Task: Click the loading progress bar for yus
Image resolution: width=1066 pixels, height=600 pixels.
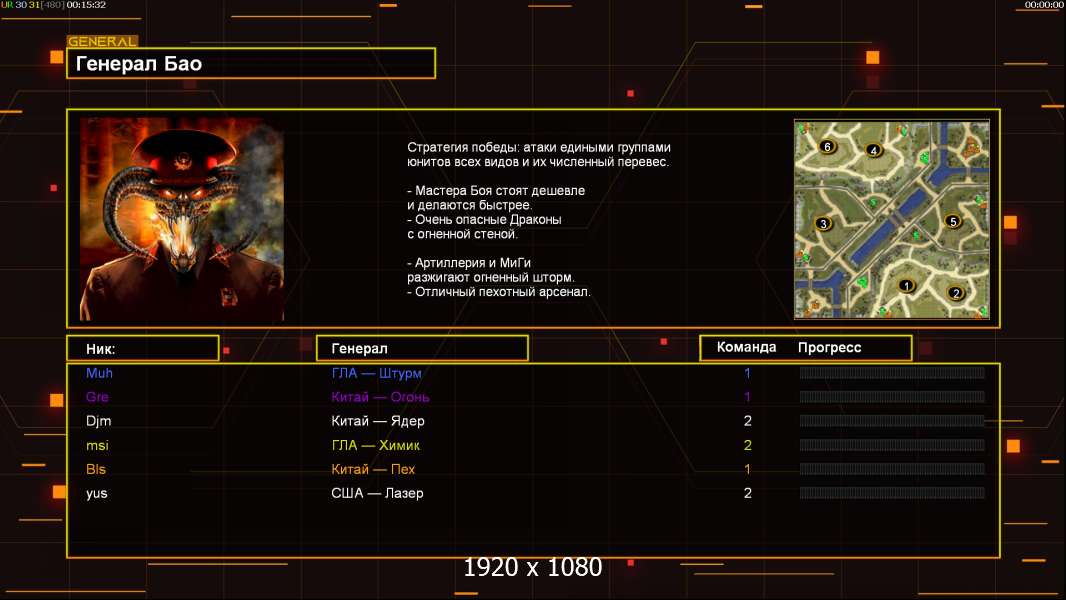Action: (891, 493)
